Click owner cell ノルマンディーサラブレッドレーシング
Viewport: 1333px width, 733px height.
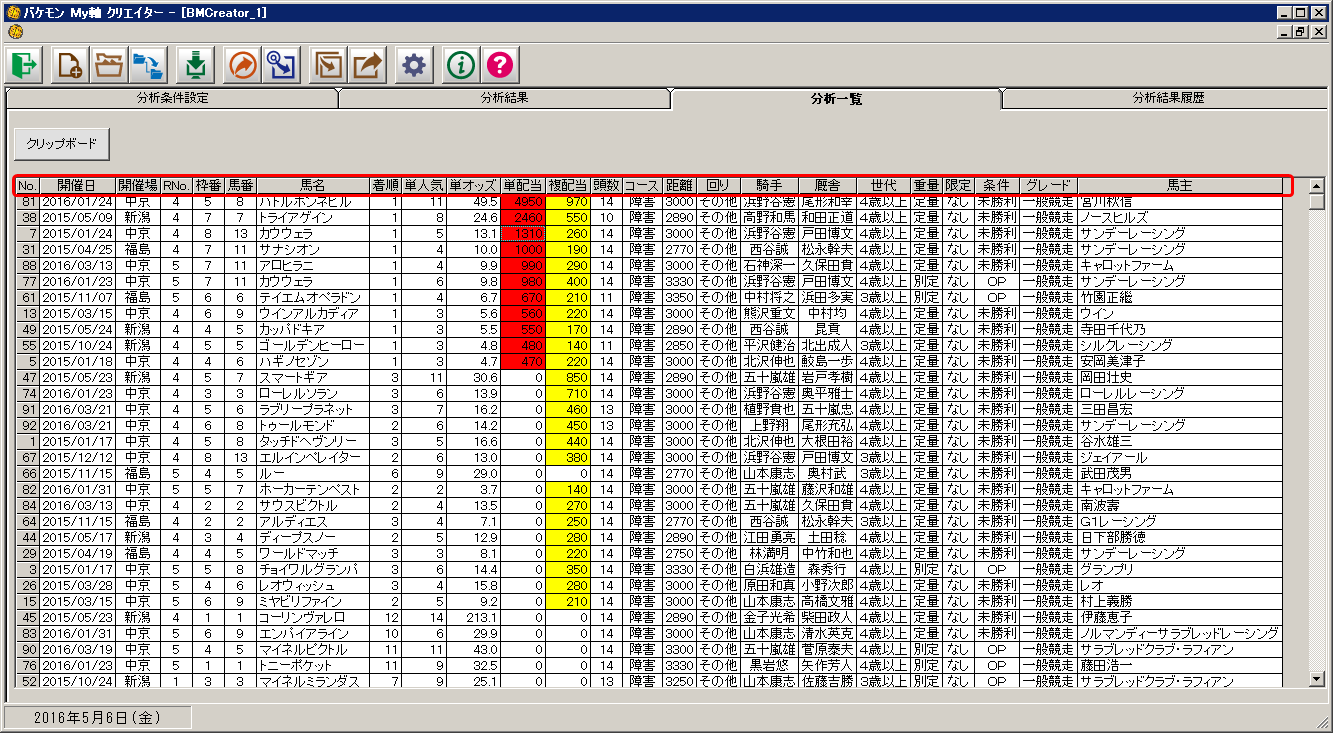1179,633
